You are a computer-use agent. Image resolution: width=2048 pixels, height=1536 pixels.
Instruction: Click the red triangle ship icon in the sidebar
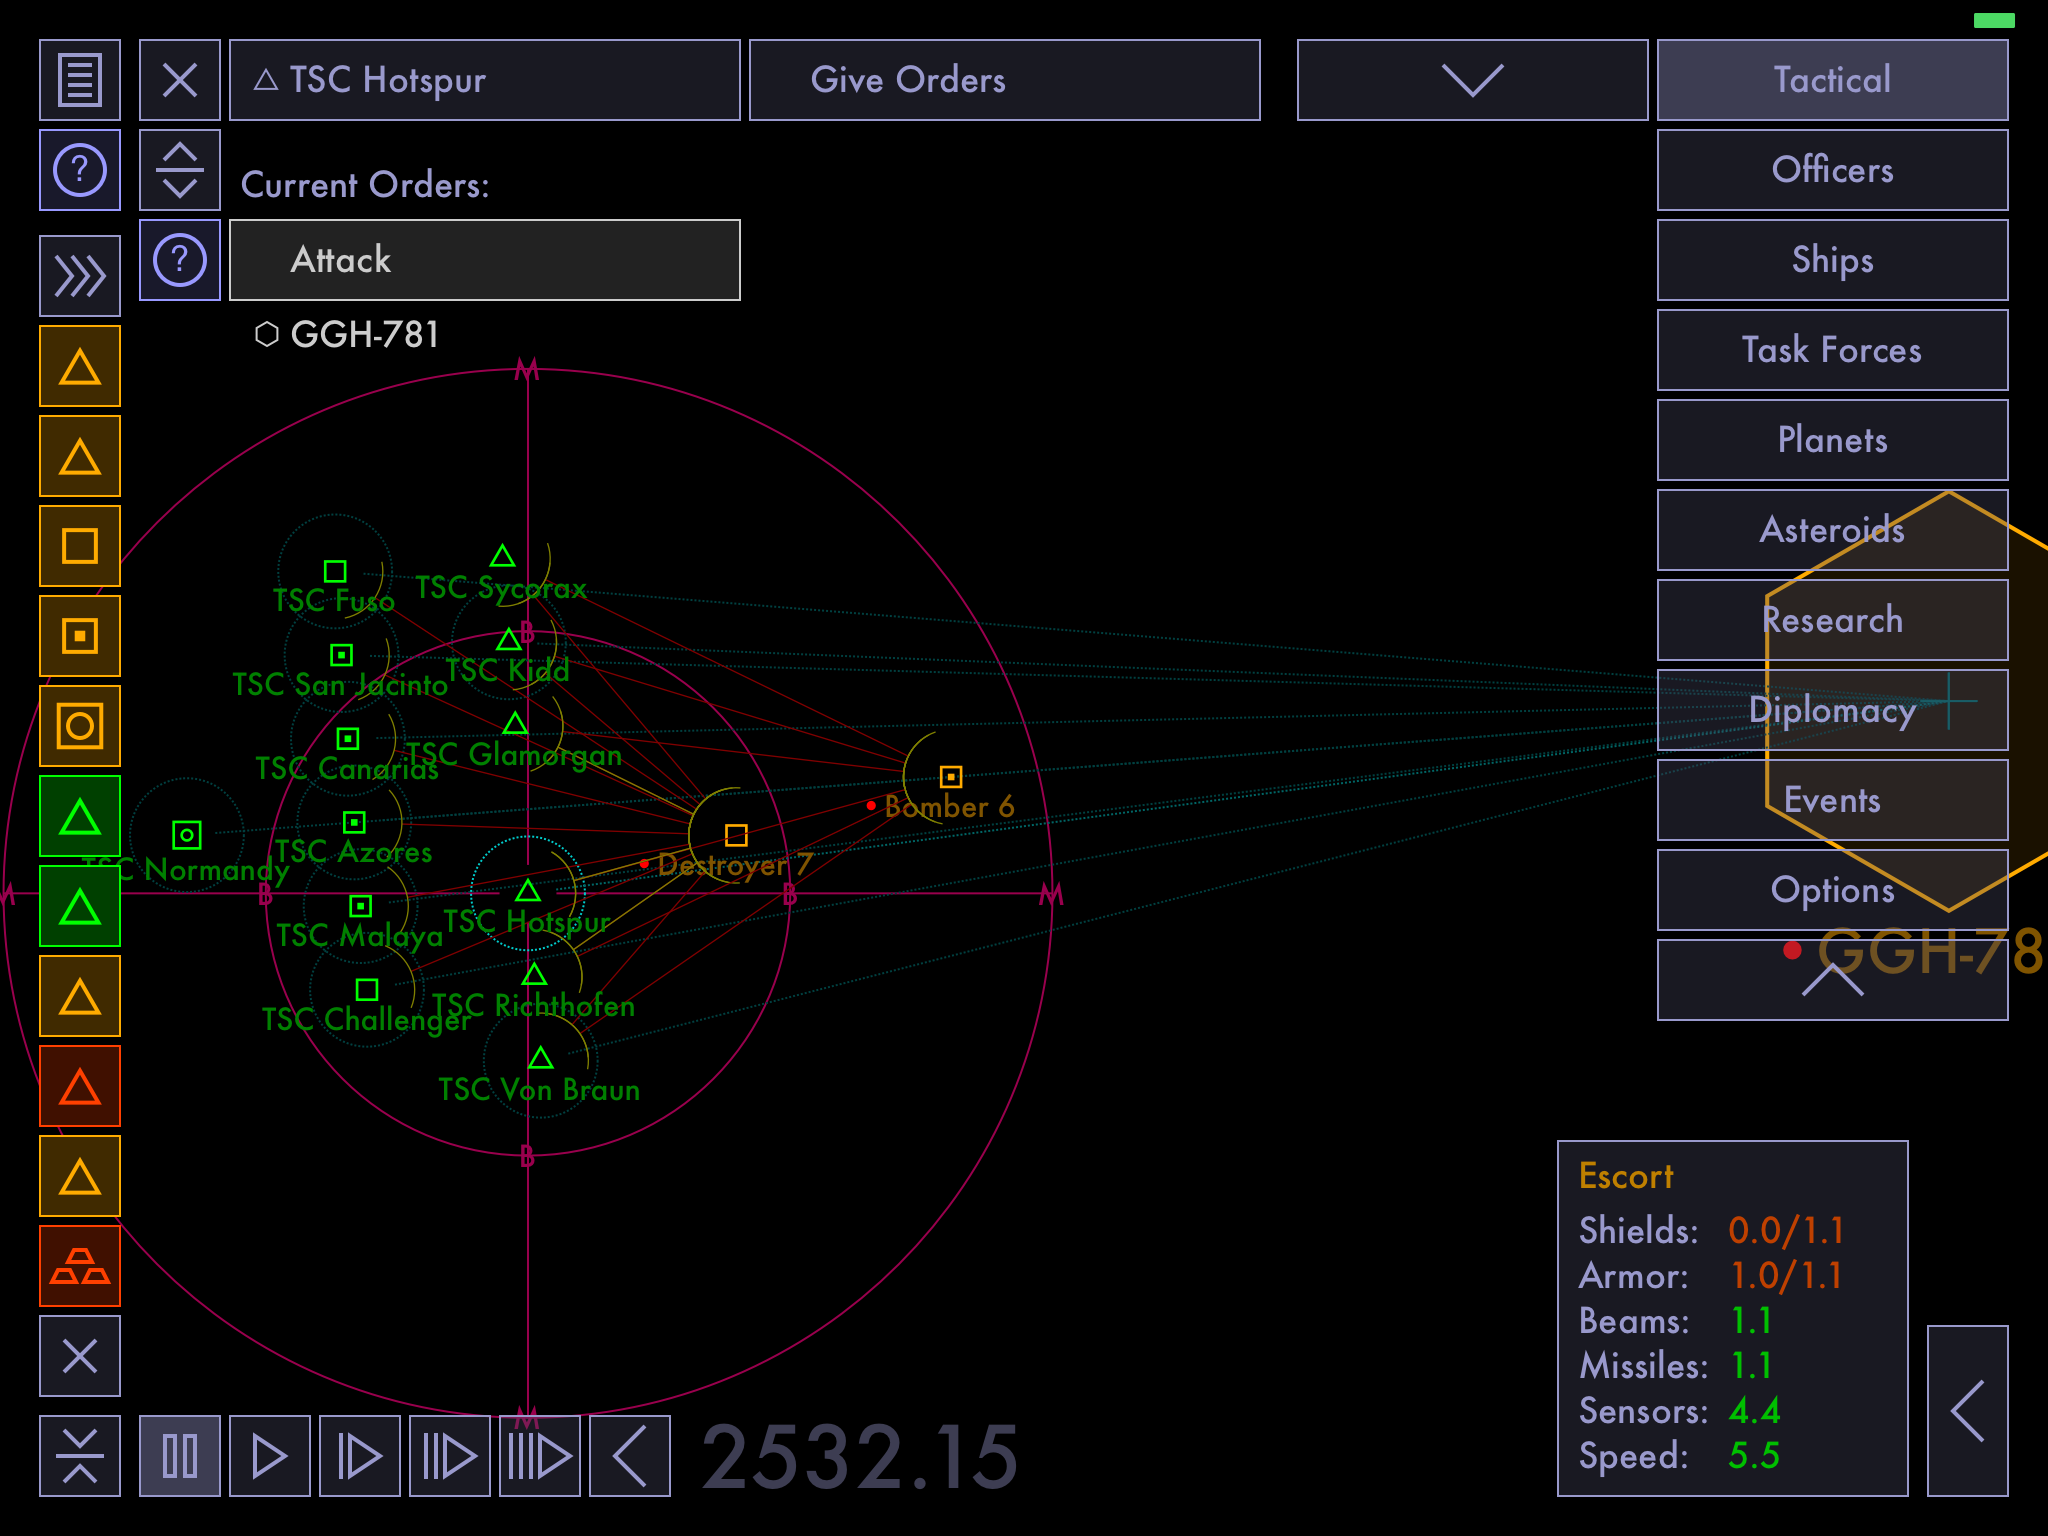80,1086
